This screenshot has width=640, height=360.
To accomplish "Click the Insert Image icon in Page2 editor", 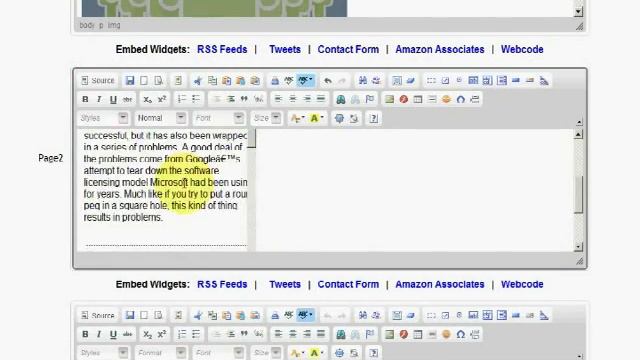I will [x=389, y=99].
